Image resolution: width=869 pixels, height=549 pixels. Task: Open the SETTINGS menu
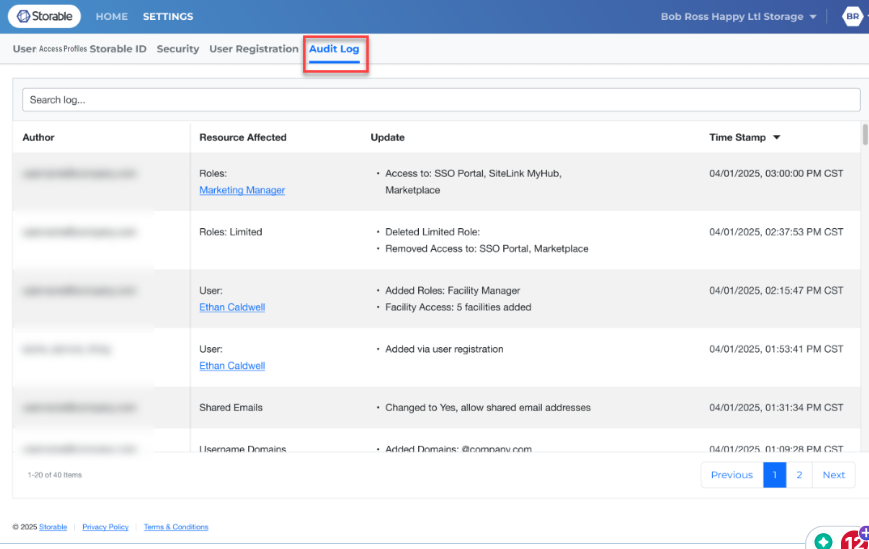[x=168, y=17]
